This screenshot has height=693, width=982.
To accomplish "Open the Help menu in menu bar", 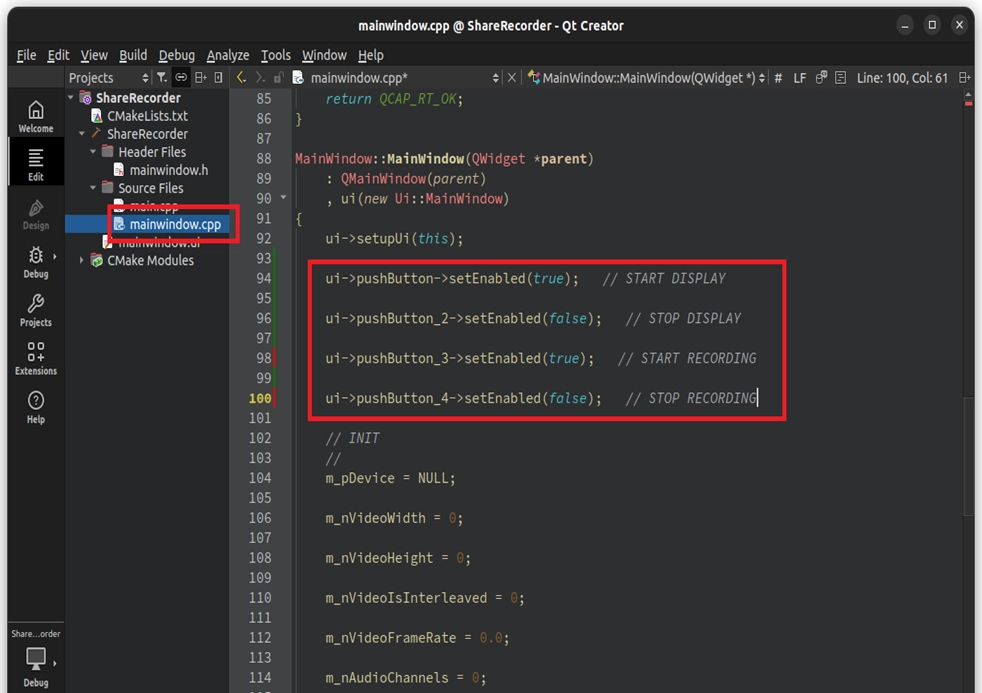I will pos(371,55).
